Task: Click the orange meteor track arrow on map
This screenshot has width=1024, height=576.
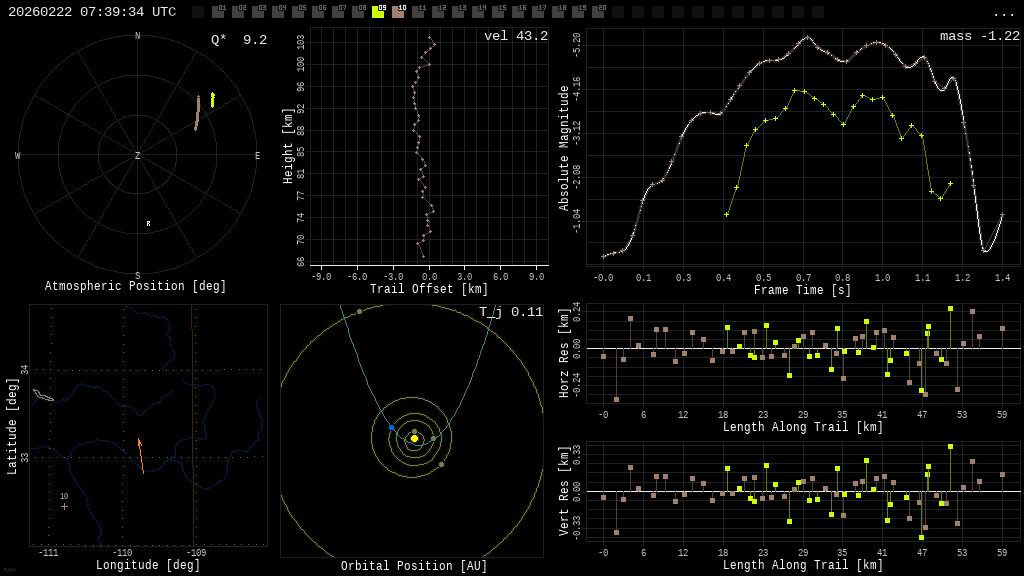Action: 141,454
